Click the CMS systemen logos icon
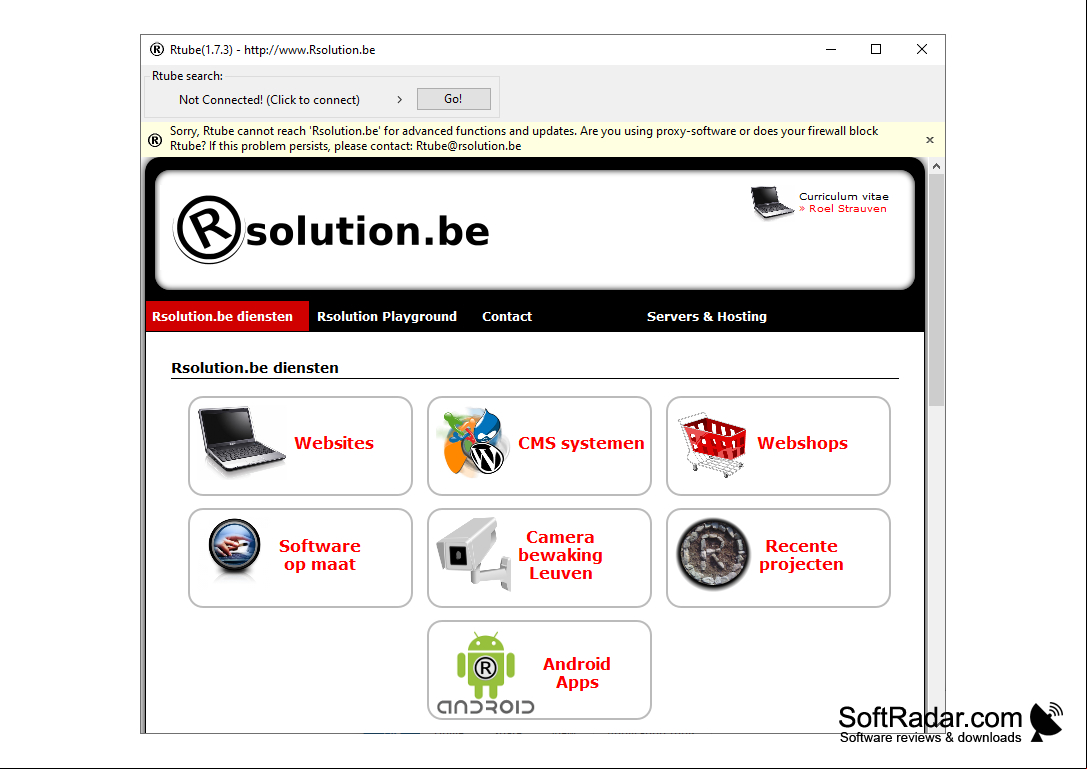This screenshot has width=1087, height=769. tap(473, 442)
